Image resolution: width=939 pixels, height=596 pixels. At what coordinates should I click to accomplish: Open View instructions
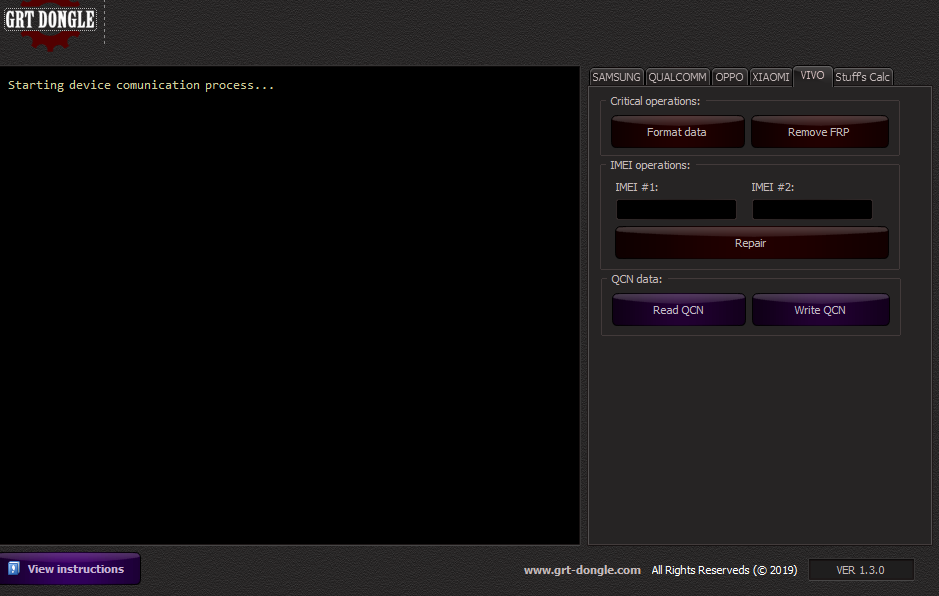[x=70, y=568]
